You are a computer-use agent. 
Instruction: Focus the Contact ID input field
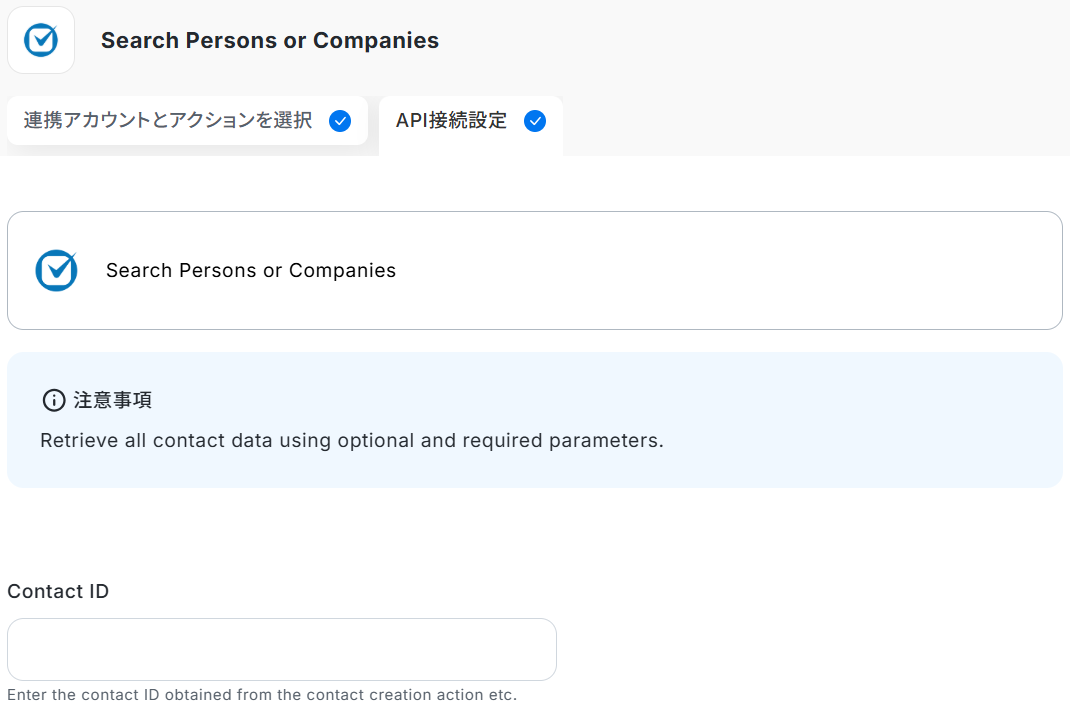click(281, 649)
